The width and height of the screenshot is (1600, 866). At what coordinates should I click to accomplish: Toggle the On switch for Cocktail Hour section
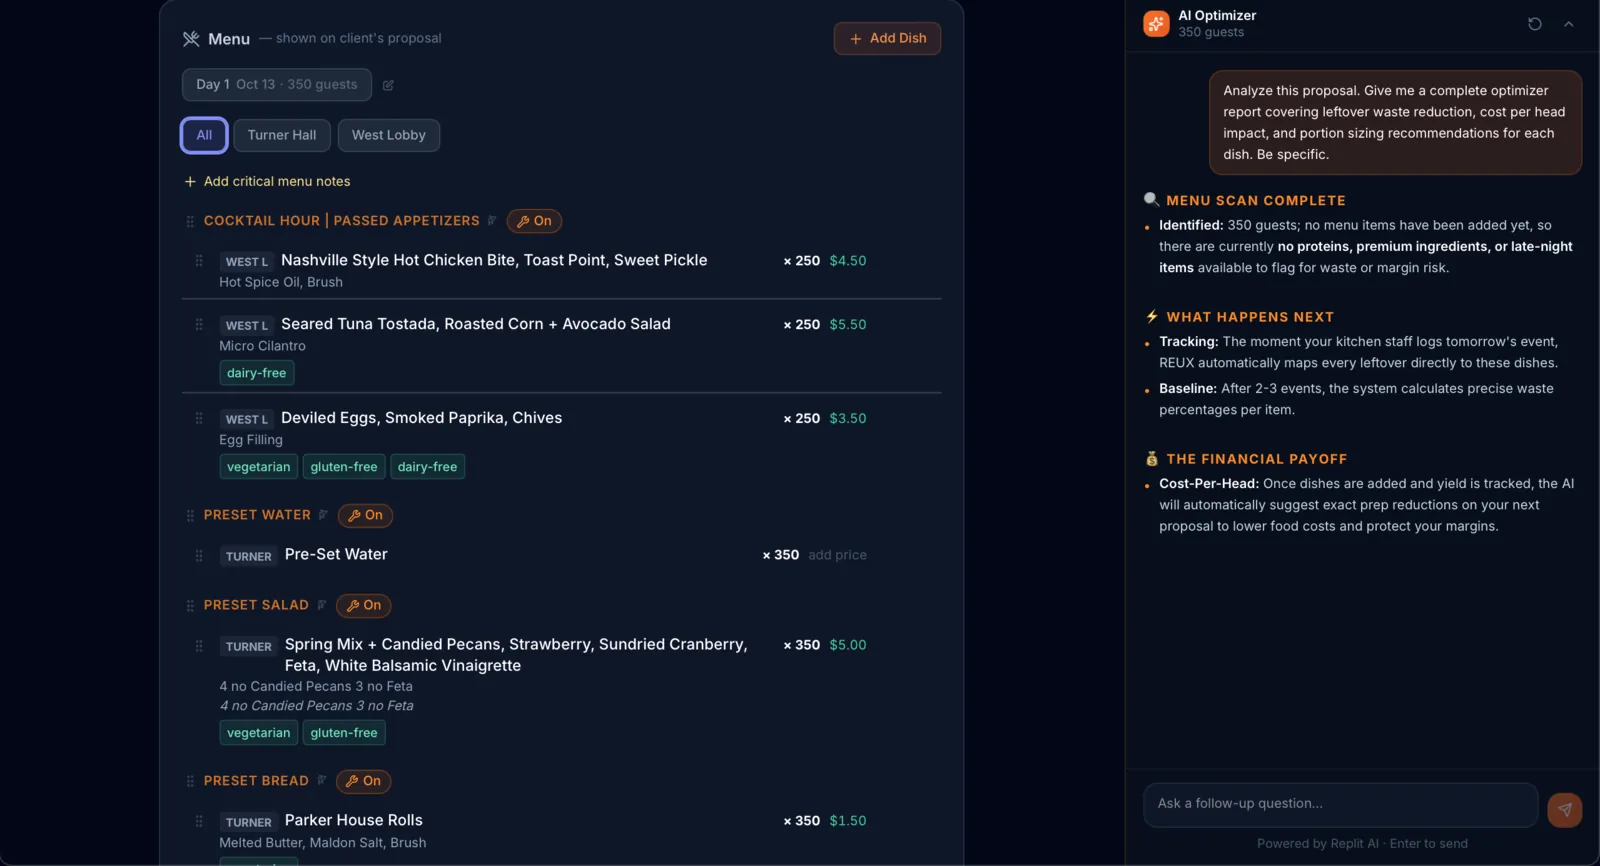tap(534, 221)
